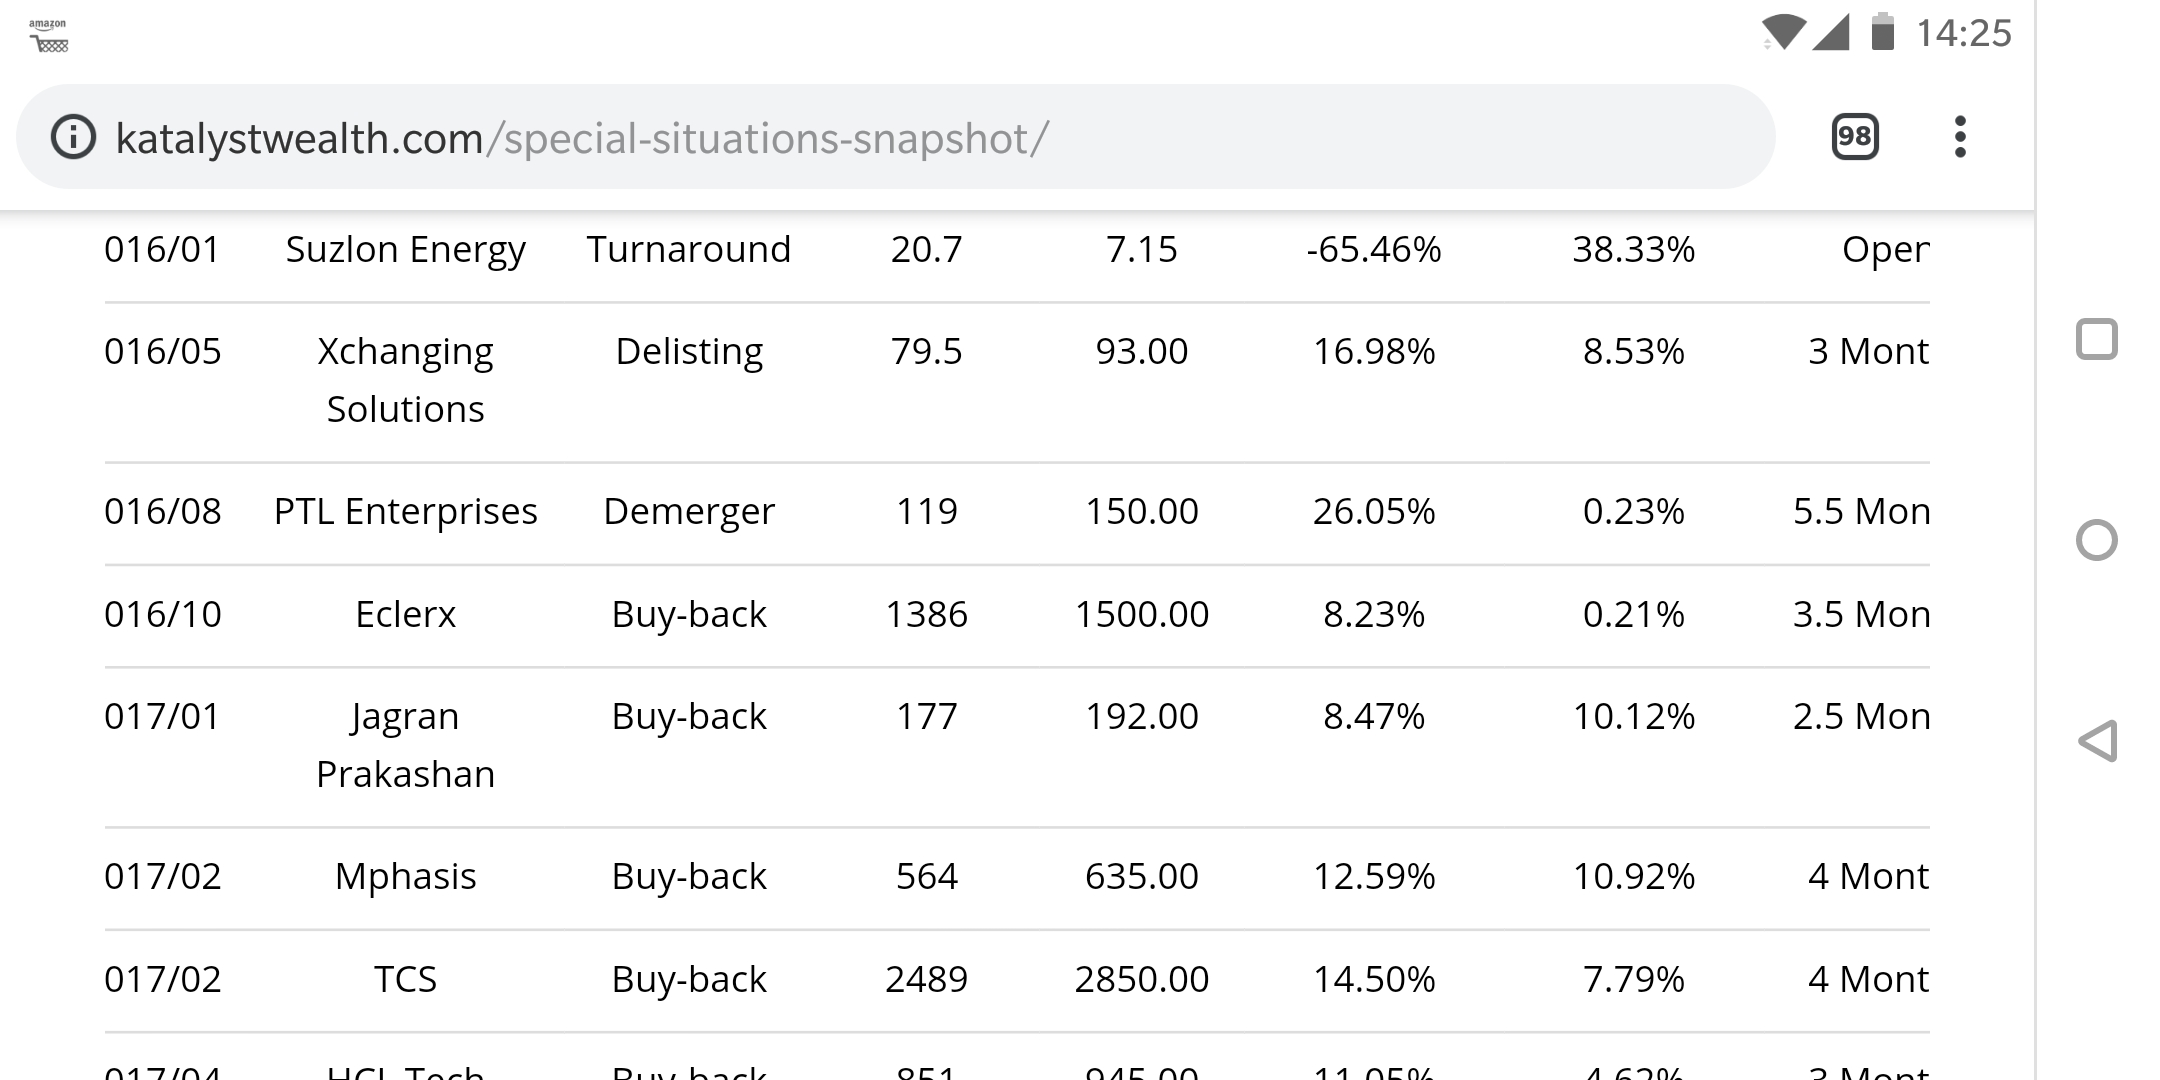Tap the Wi-Fi signal icon in status bar
Image resolution: width=2160 pixels, height=1080 pixels.
1782,32
